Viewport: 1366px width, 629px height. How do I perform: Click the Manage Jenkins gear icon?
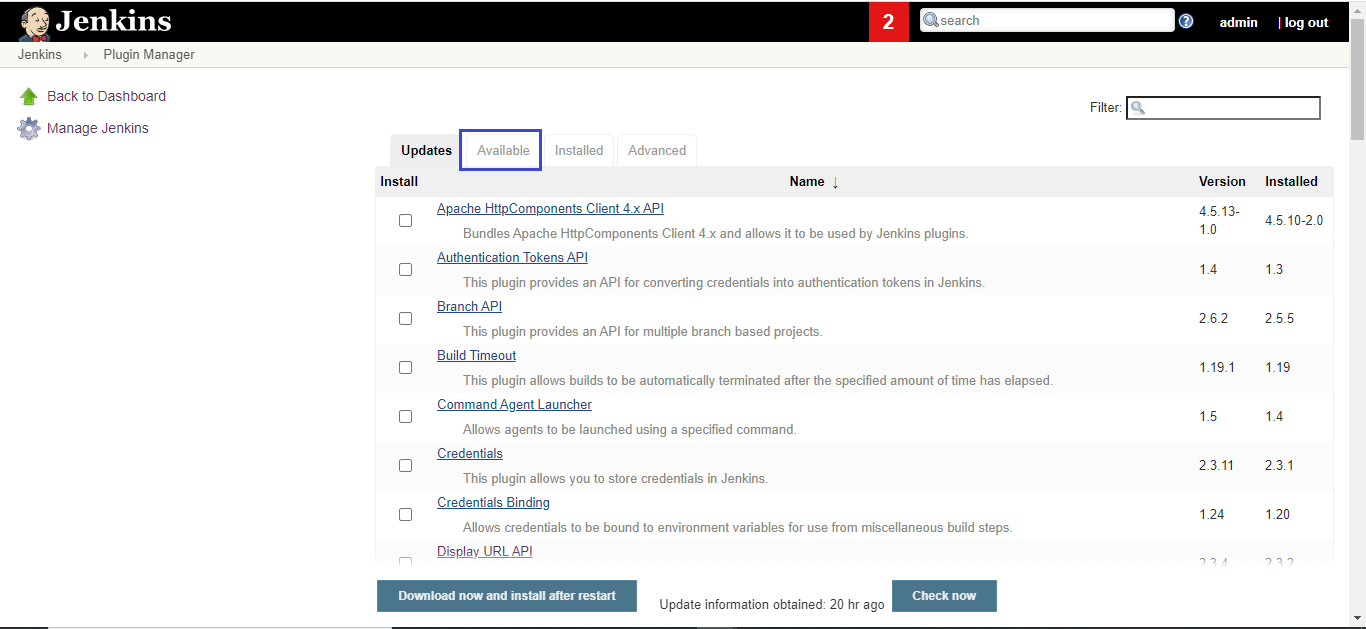[29, 127]
